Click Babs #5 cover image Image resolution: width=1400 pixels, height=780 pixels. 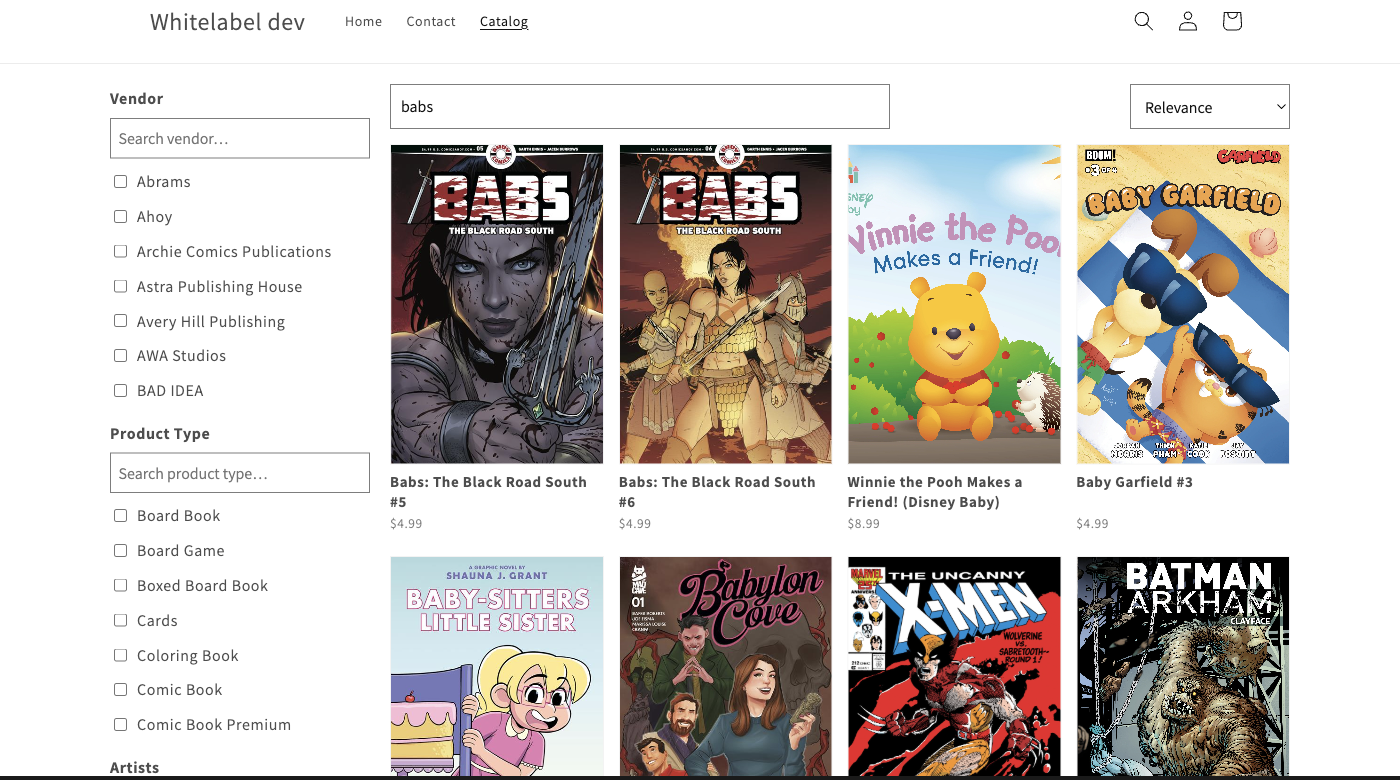(x=497, y=304)
